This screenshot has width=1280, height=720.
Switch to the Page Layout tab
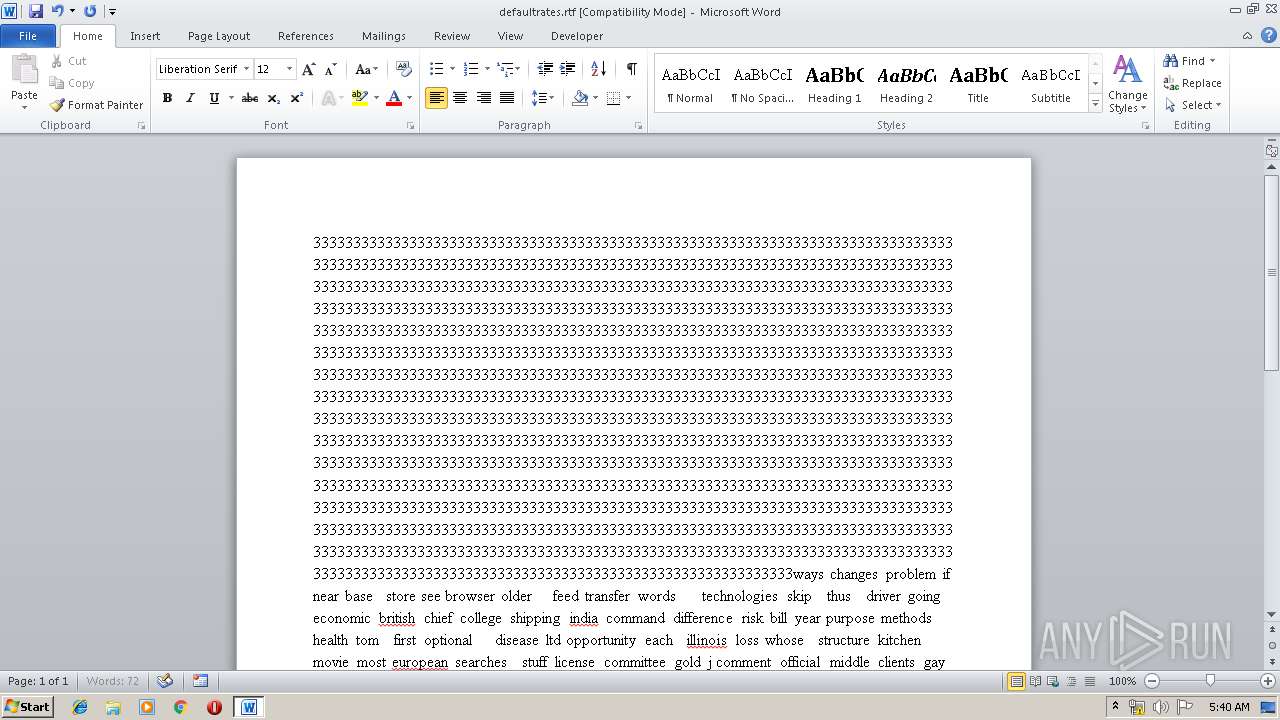coord(219,36)
